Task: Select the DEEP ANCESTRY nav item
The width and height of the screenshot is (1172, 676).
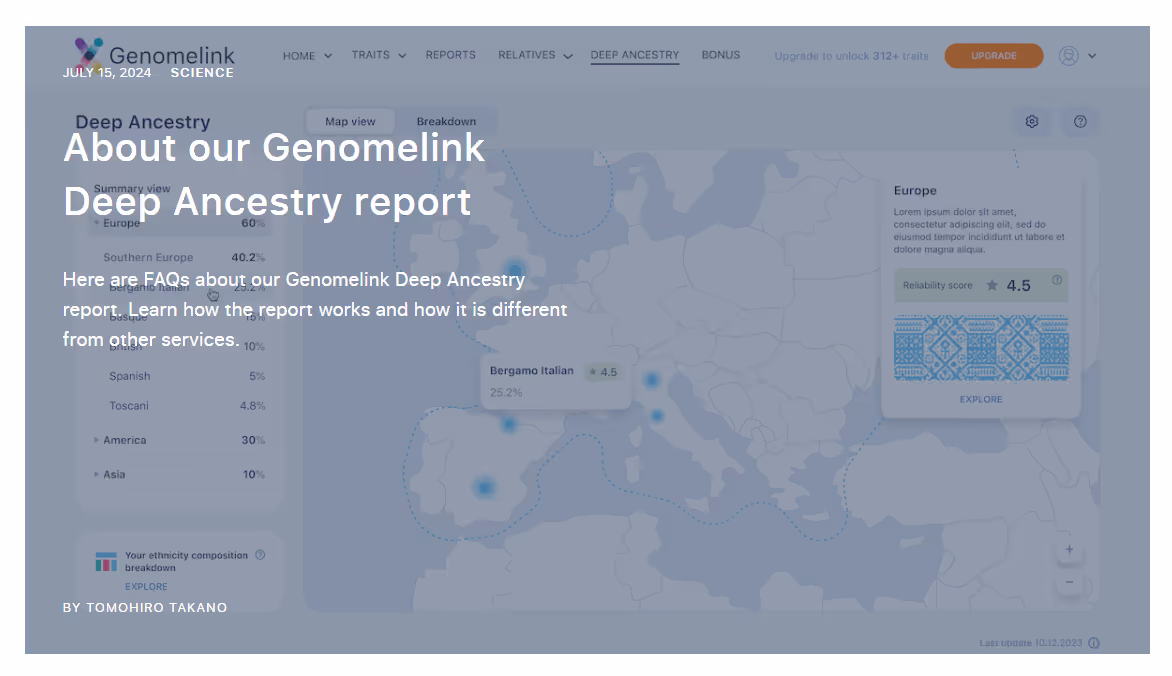Action: 635,55
